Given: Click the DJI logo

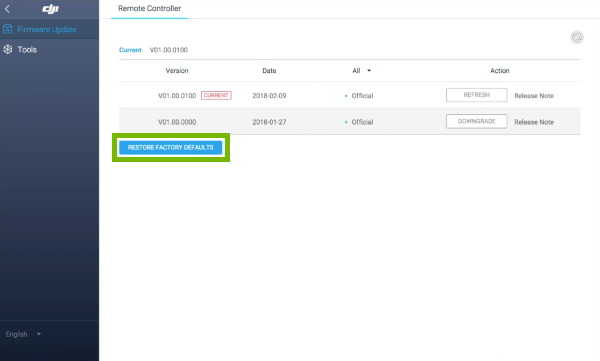Looking at the screenshot, I should click(x=50, y=9).
